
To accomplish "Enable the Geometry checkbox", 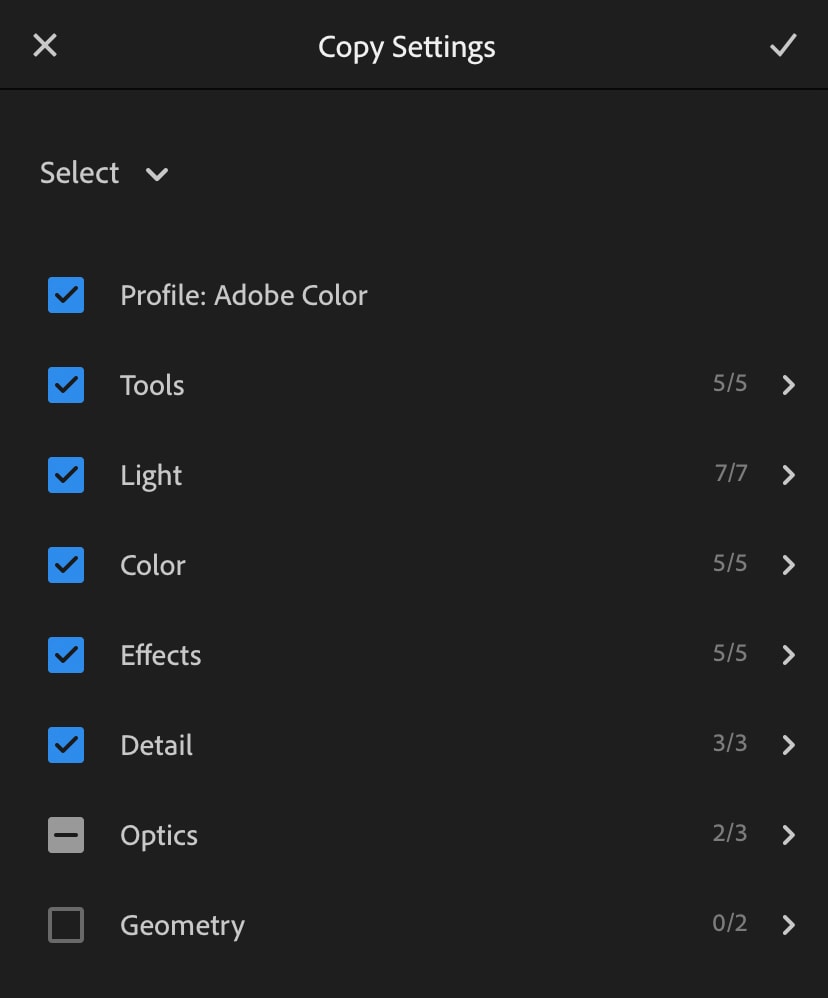I will coord(66,925).
